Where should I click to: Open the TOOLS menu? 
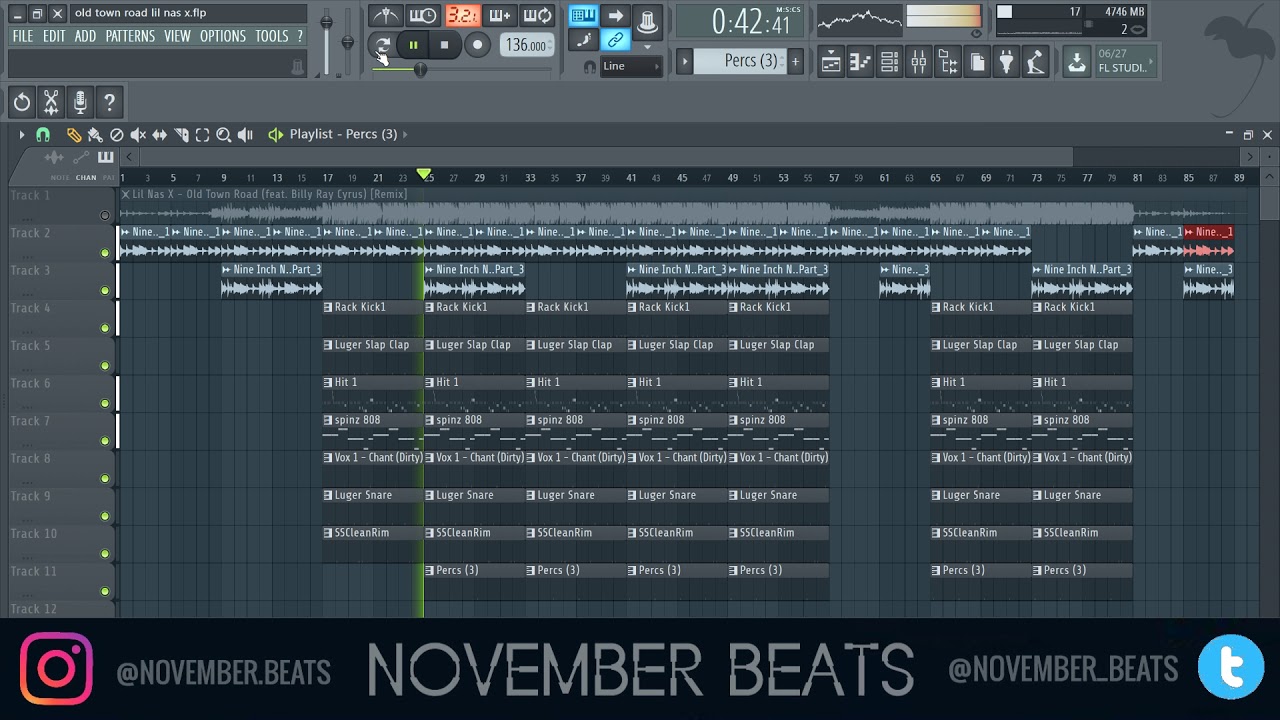271,36
